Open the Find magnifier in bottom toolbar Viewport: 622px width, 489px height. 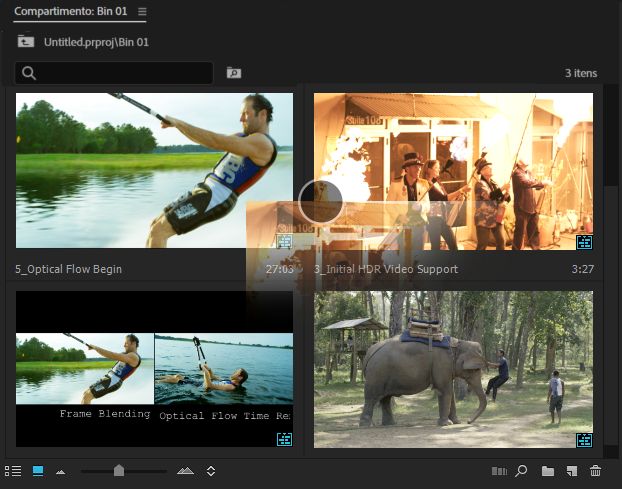(x=521, y=471)
